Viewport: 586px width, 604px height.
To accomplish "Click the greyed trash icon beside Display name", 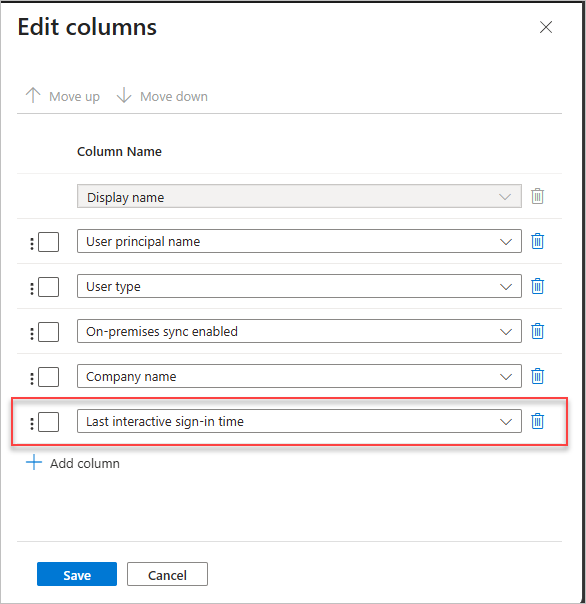I will click(537, 196).
